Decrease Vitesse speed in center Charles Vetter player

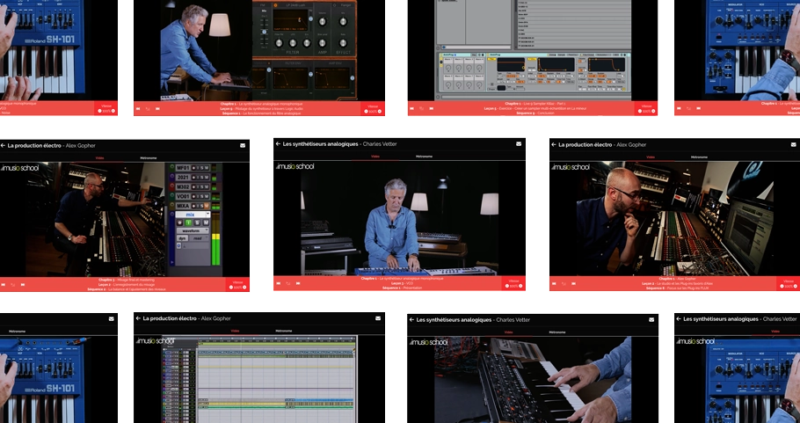pyautogui.click(x=505, y=286)
